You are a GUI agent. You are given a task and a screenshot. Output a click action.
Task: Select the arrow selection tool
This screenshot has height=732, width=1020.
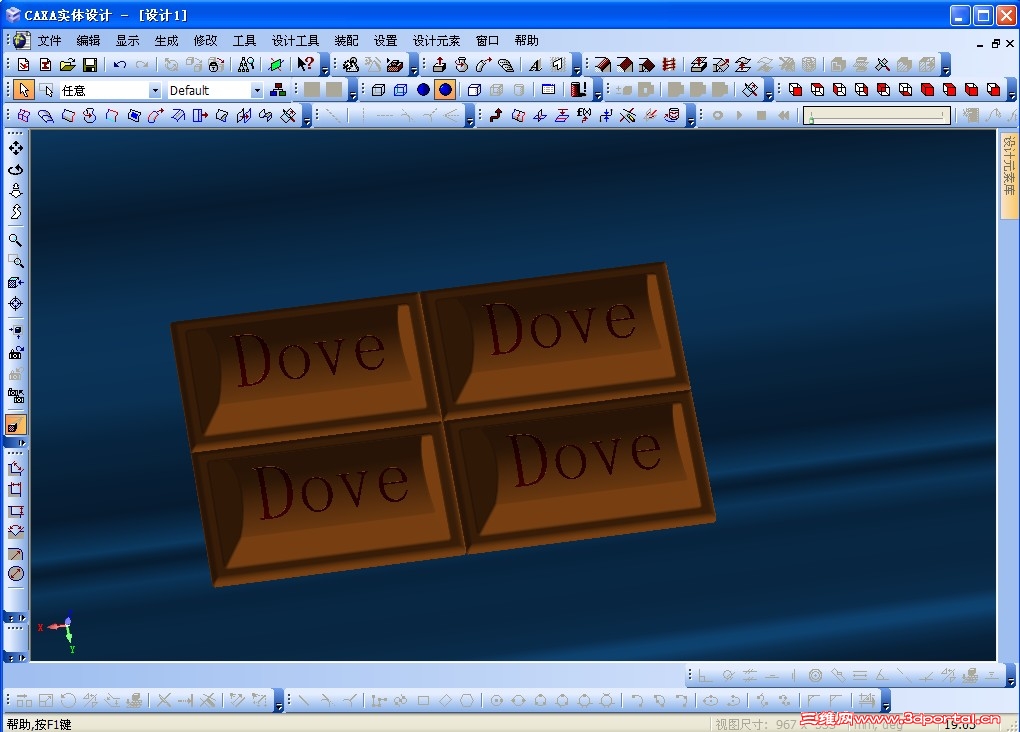[23, 90]
